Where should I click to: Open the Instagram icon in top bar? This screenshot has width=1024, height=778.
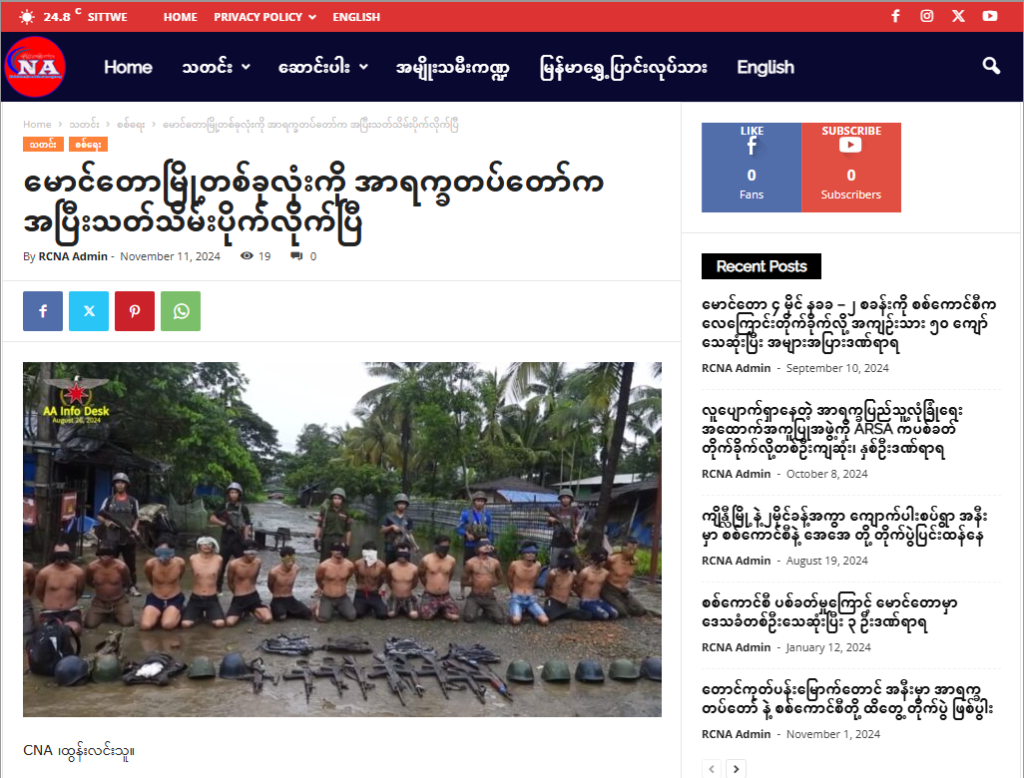point(927,16)
